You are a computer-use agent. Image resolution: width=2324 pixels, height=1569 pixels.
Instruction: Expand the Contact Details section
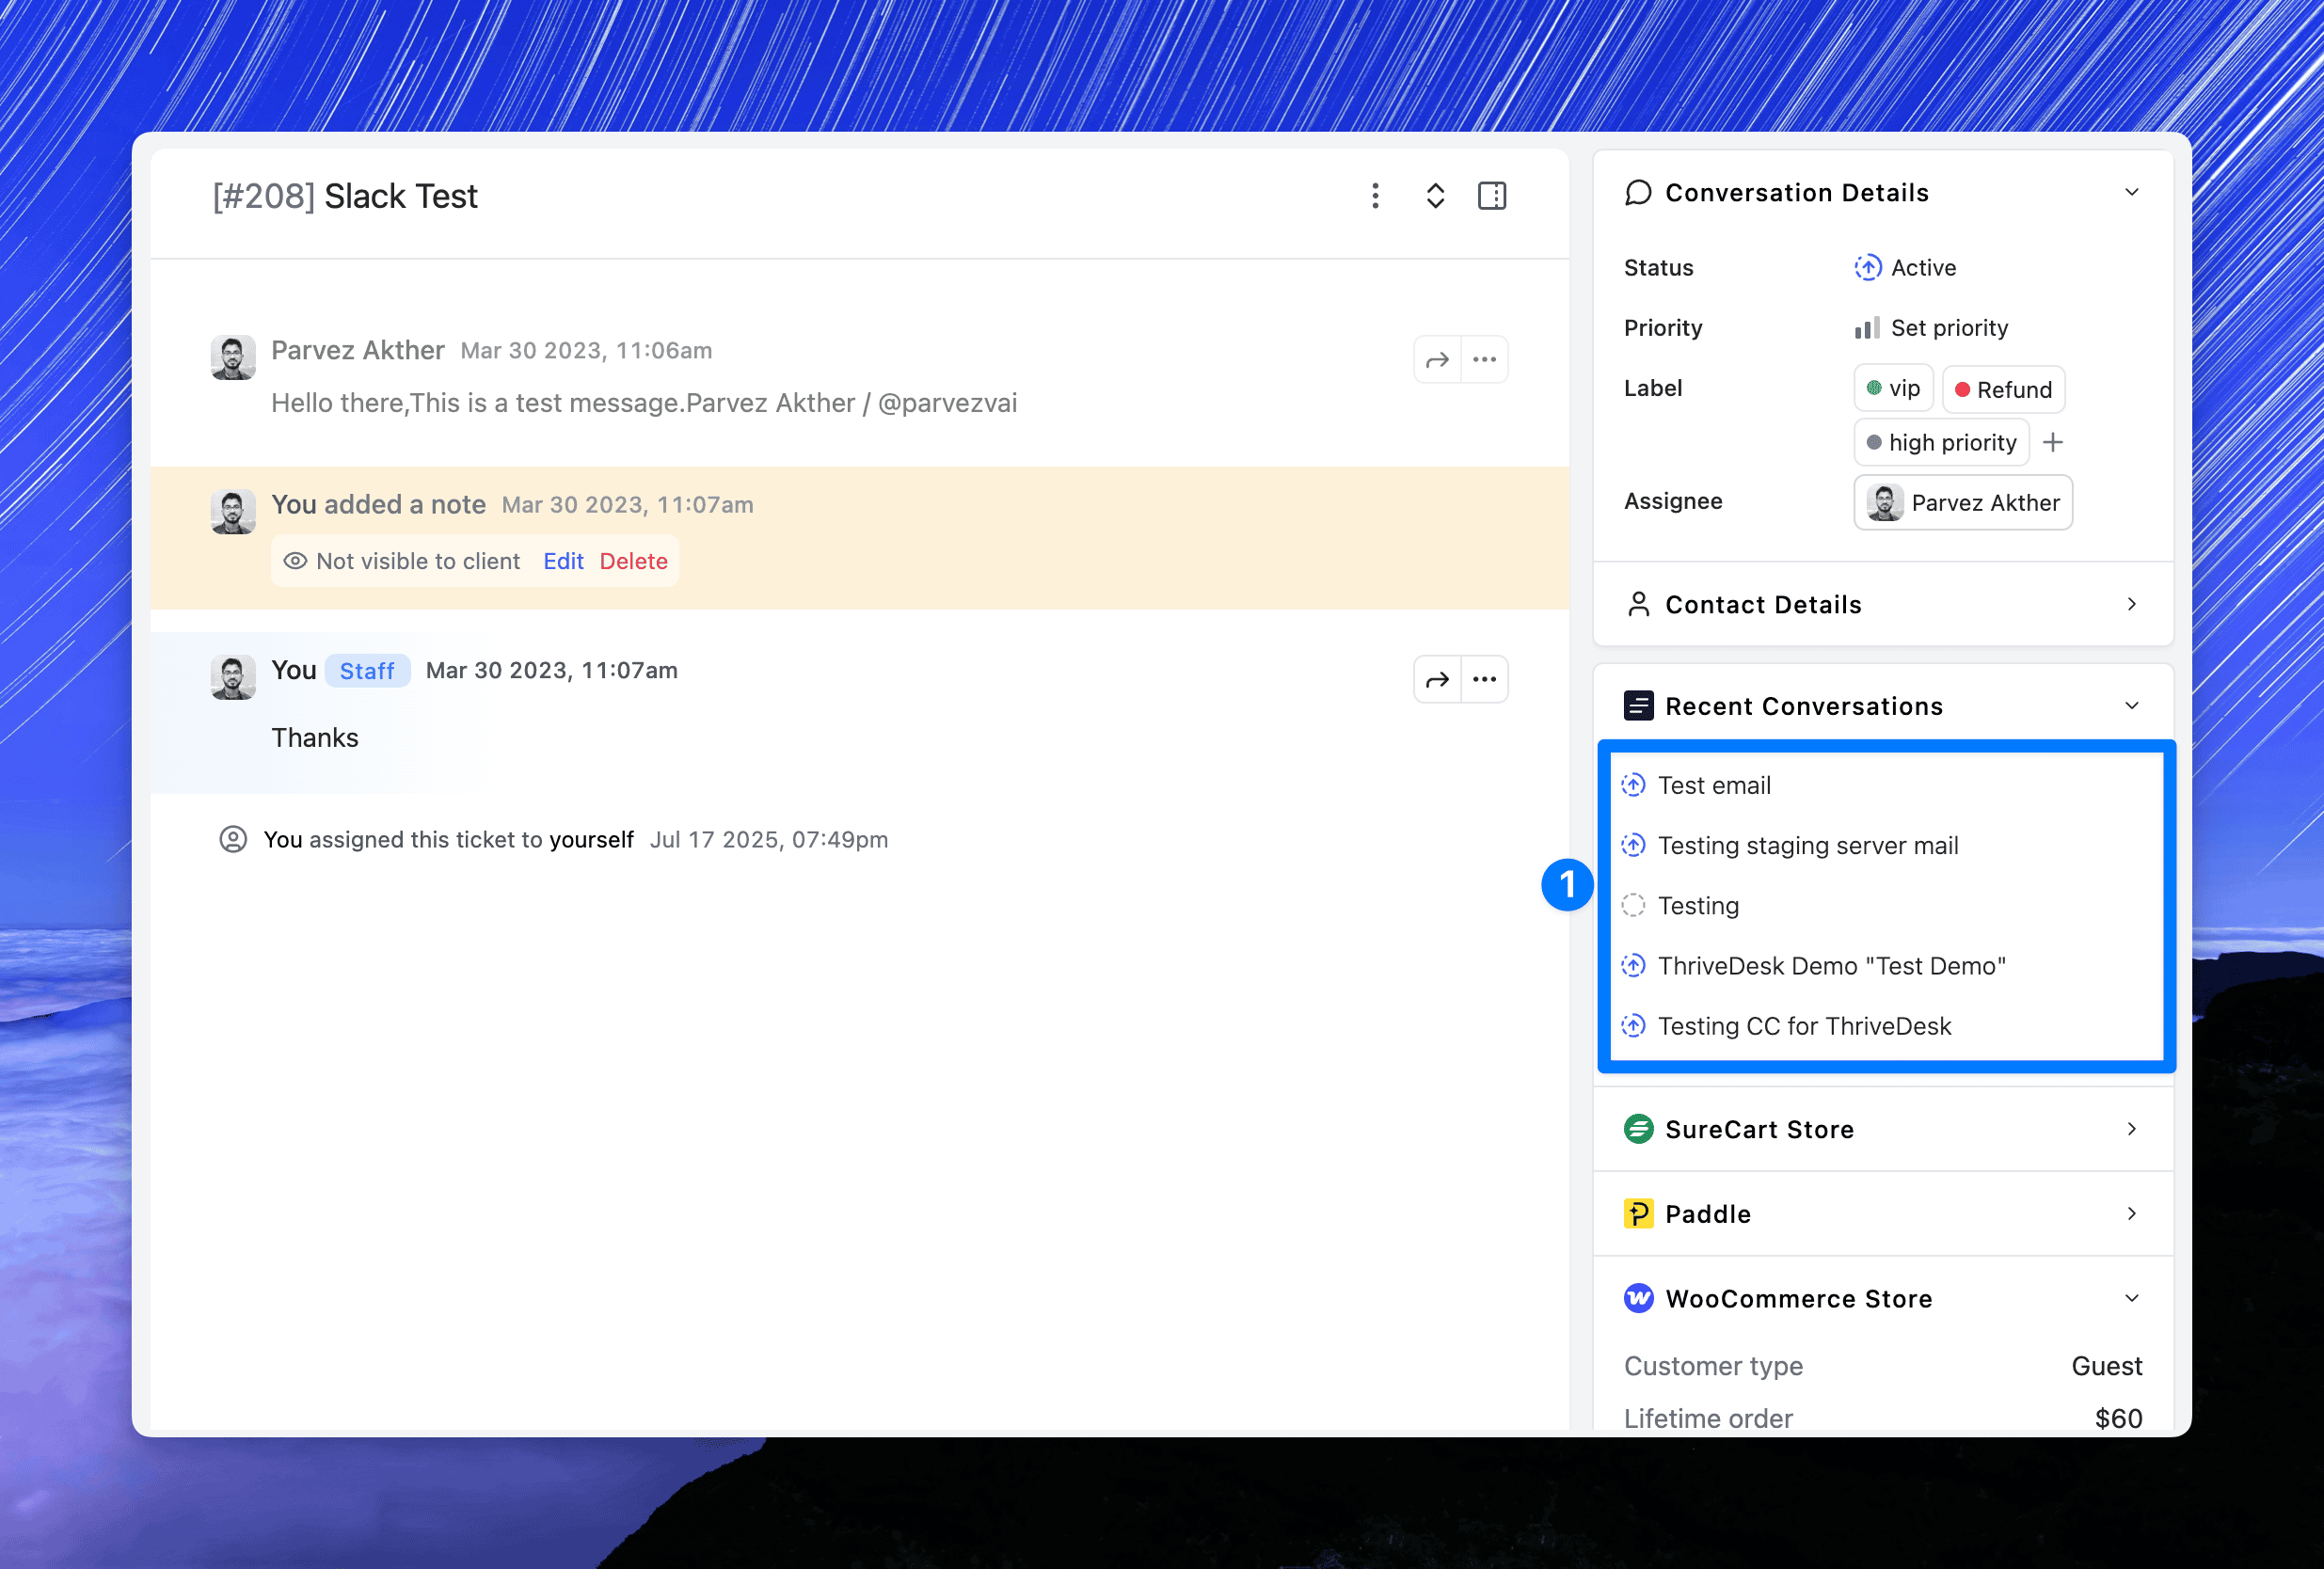[x=2131, y=604]
